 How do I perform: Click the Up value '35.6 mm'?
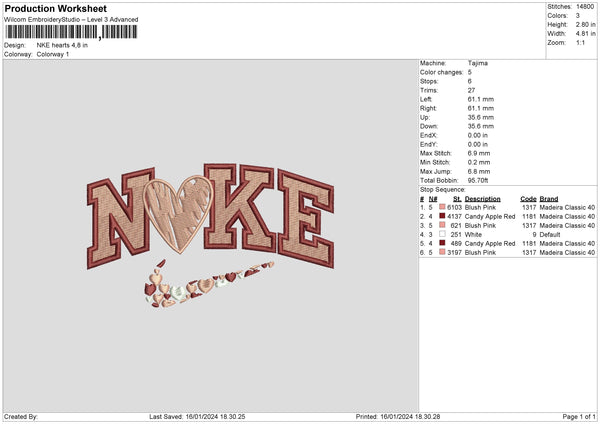pyautogui.click(x=481, y=117)
